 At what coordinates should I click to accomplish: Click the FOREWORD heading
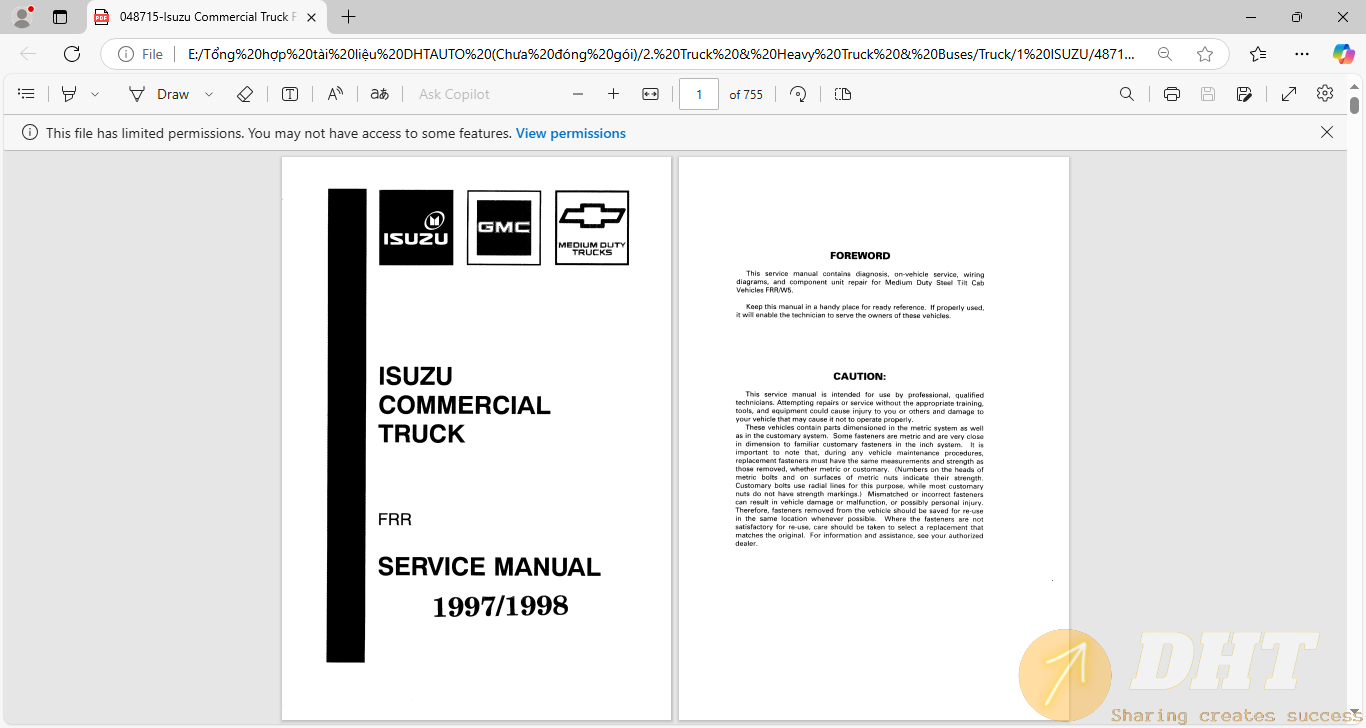pyautogui.click(x=860, y=256)
